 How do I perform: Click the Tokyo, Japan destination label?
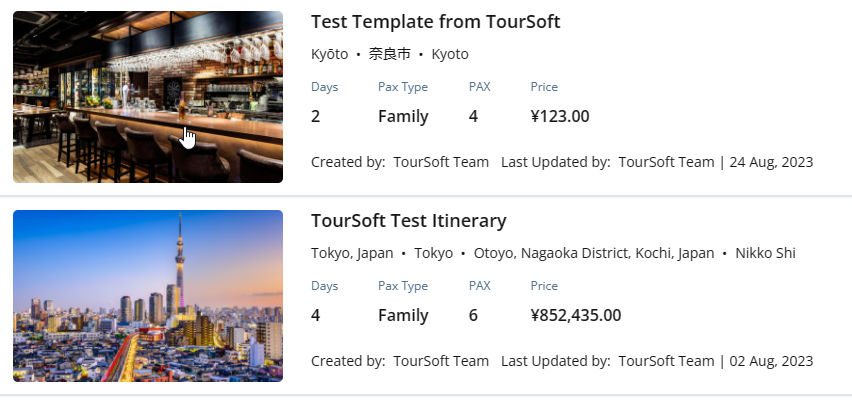pyautogui.click(x=352, y=253)
